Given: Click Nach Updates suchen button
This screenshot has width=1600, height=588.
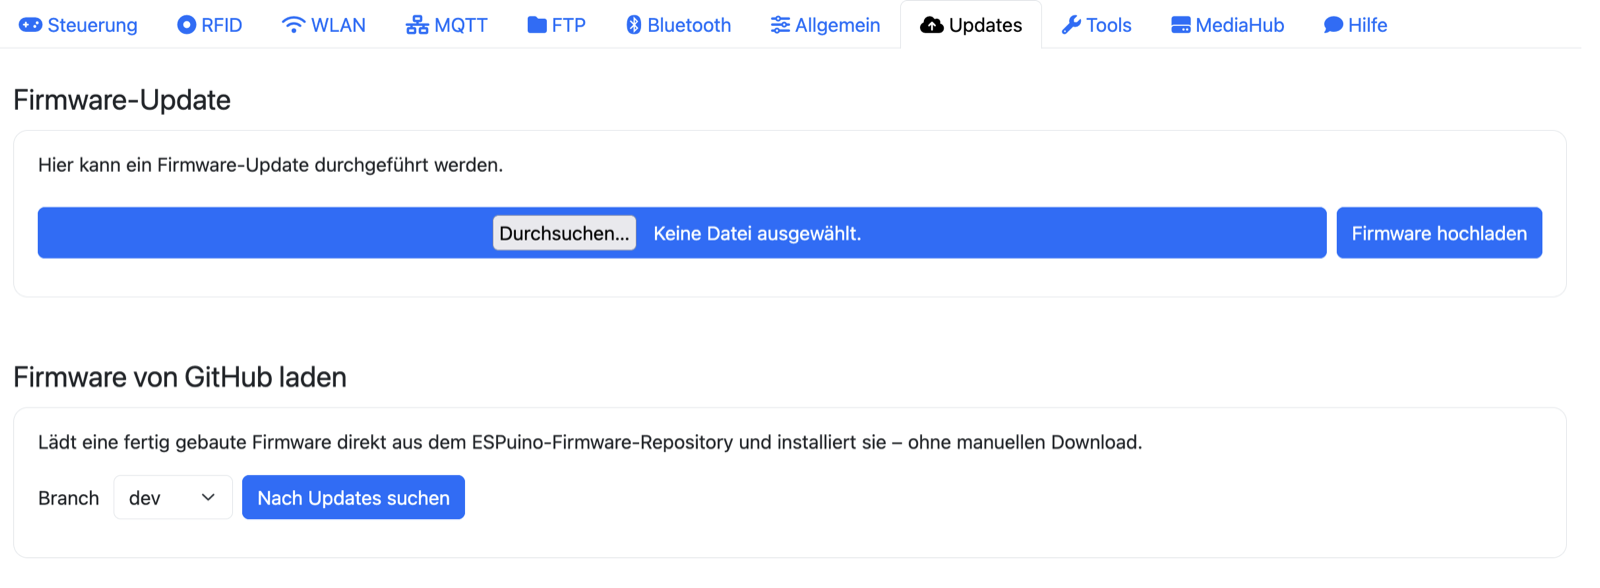Looking at the screenshot, I should 353,497.
